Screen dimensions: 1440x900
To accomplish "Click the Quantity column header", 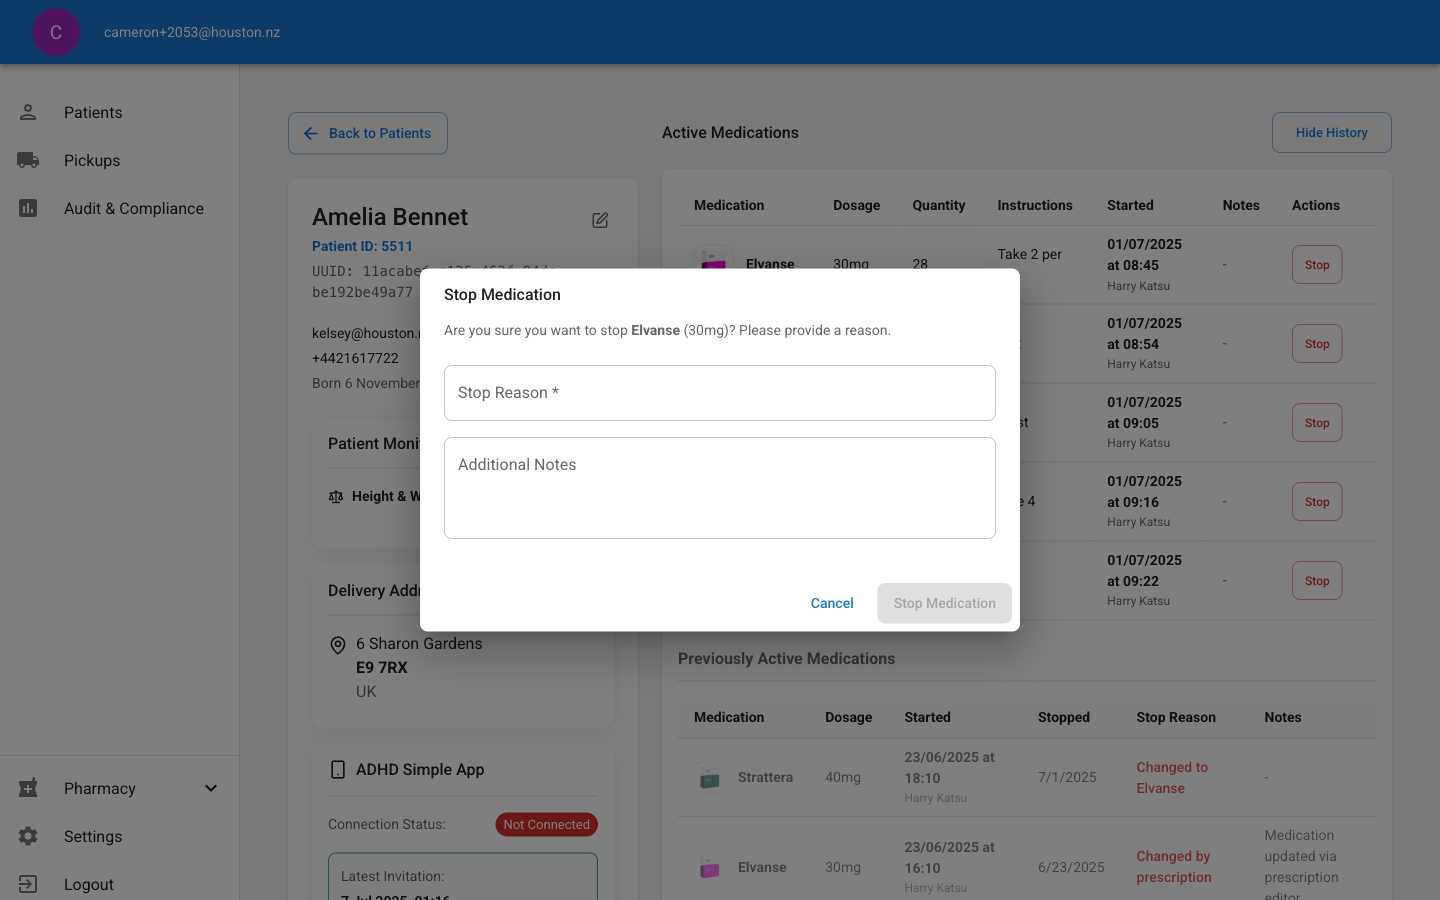I will click(x=939, y=205).
